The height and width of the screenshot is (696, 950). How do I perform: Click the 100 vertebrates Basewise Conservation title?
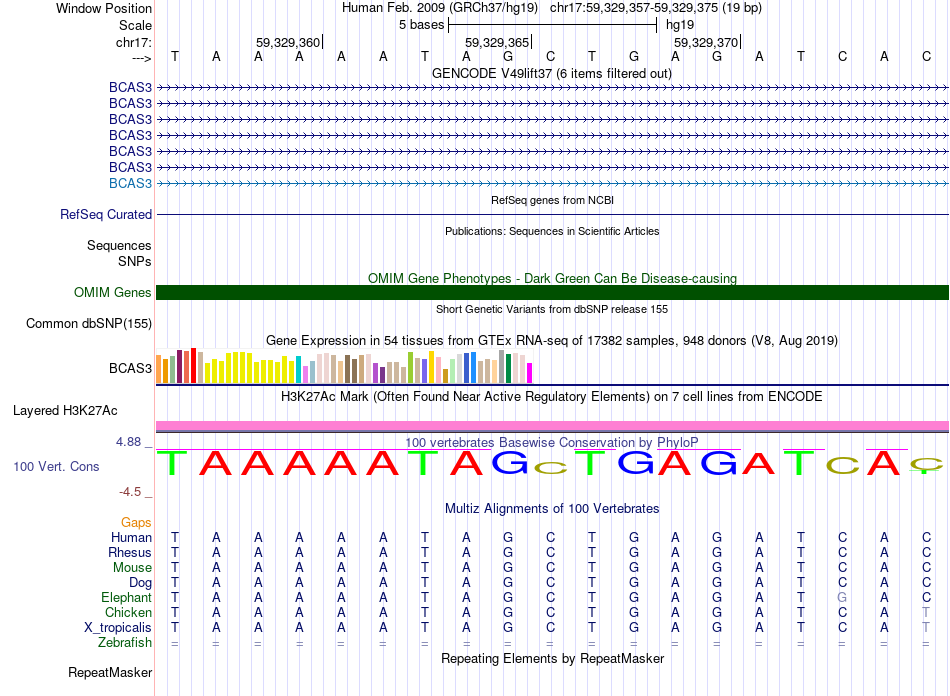(x=551, y=442)
